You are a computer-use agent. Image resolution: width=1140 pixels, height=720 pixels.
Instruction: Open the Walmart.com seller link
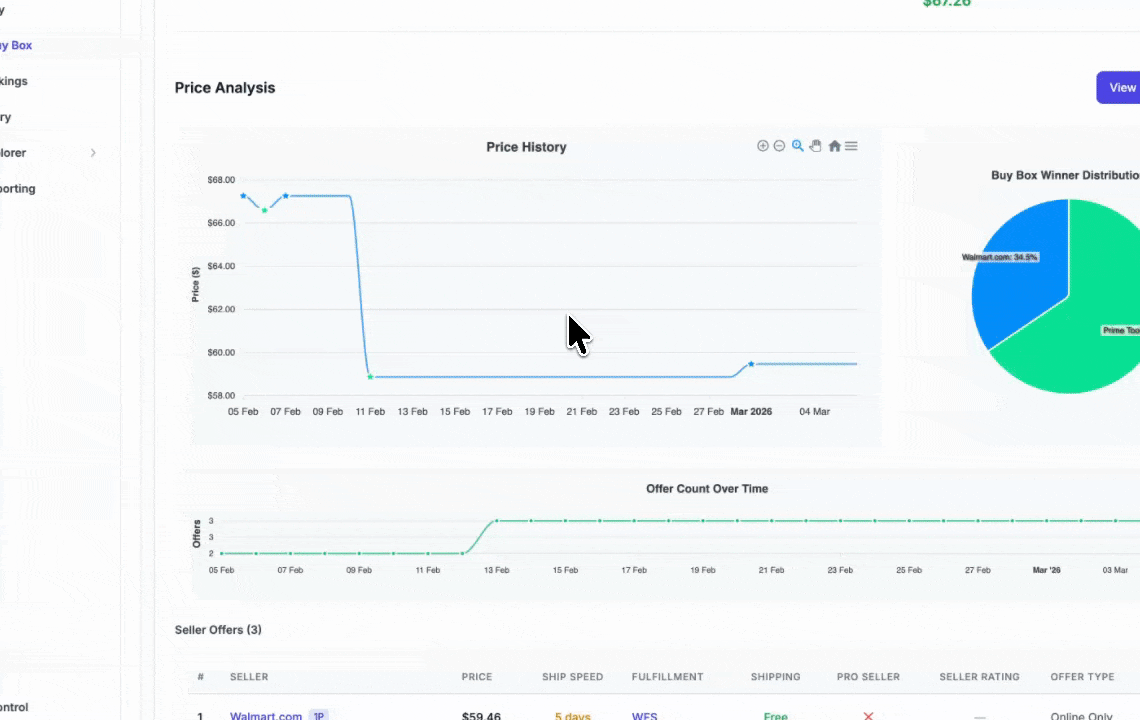(x=265, y=716)
